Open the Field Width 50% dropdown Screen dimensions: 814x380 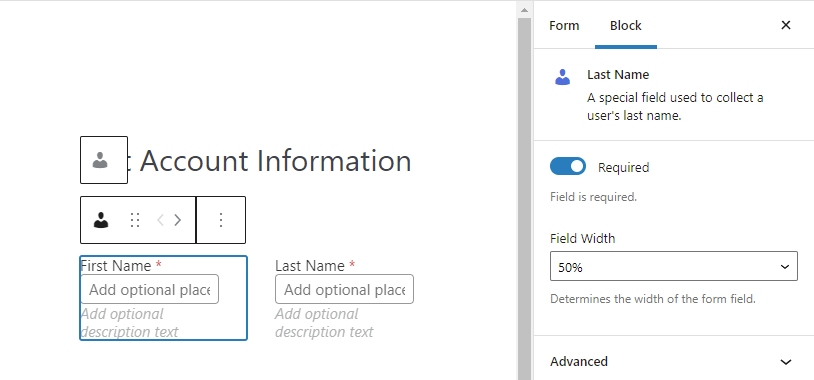673,266
